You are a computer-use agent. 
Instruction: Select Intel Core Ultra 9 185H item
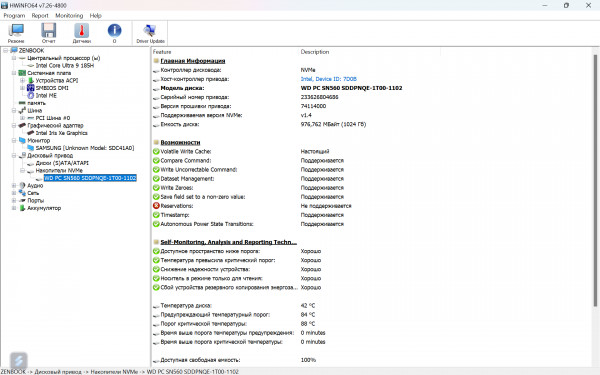[65, 65]
